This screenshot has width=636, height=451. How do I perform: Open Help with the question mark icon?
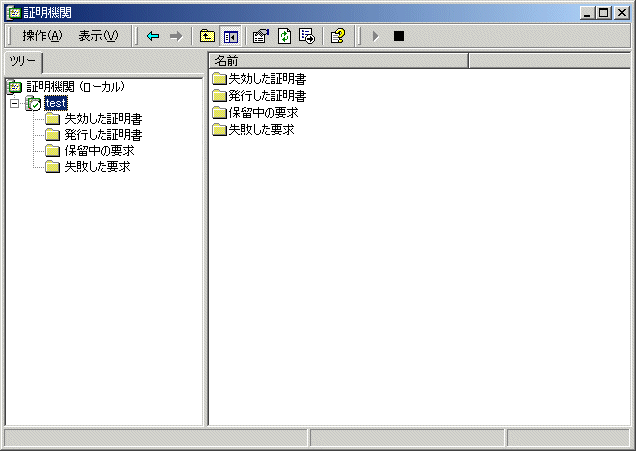338,37
